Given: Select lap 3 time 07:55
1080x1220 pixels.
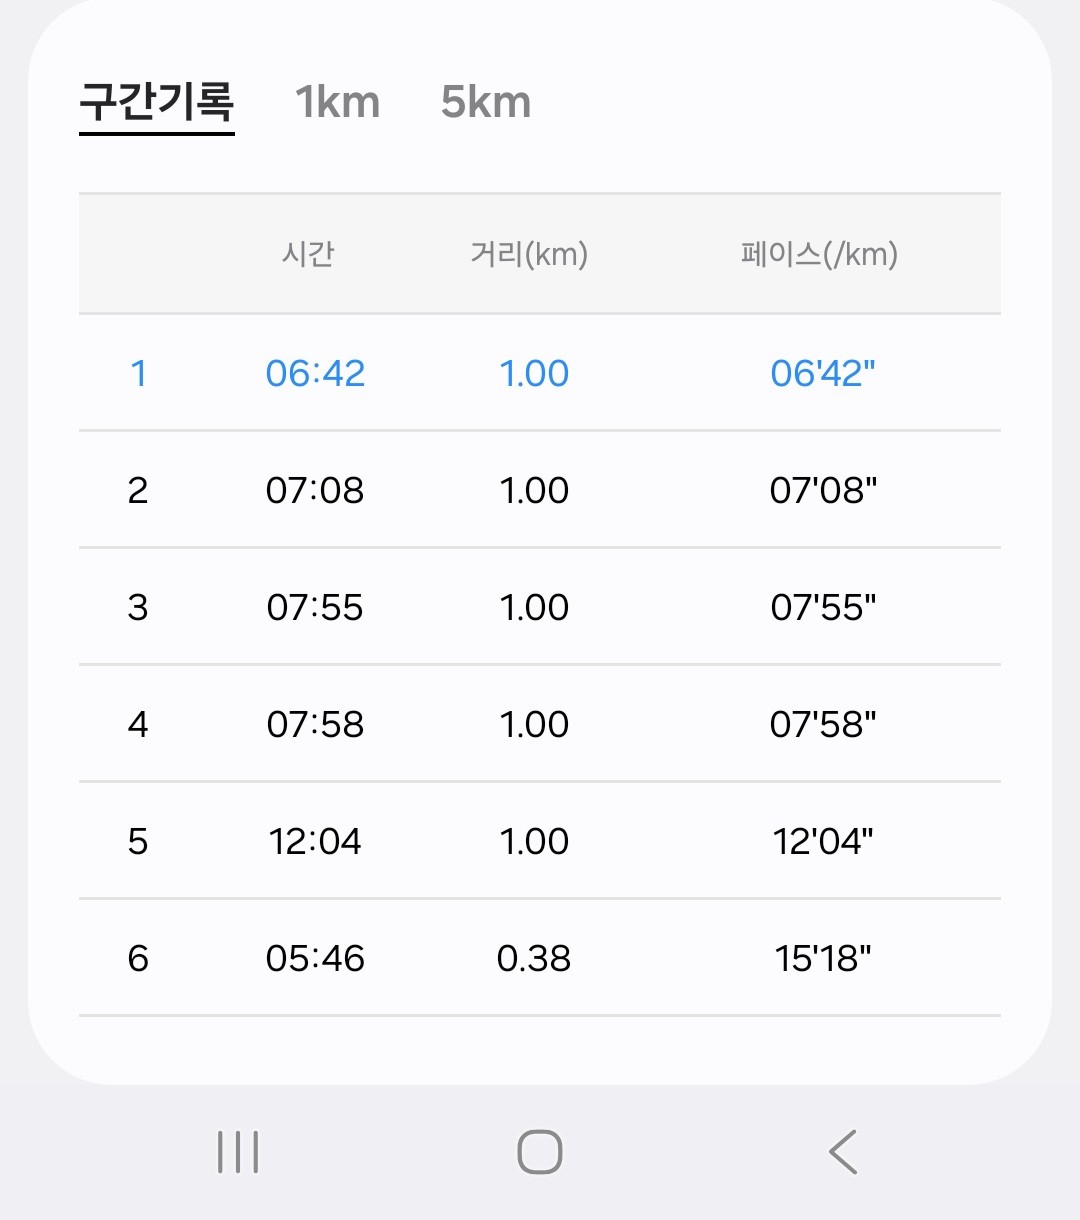Looking at the screenshot, I should tap(315, 607).
